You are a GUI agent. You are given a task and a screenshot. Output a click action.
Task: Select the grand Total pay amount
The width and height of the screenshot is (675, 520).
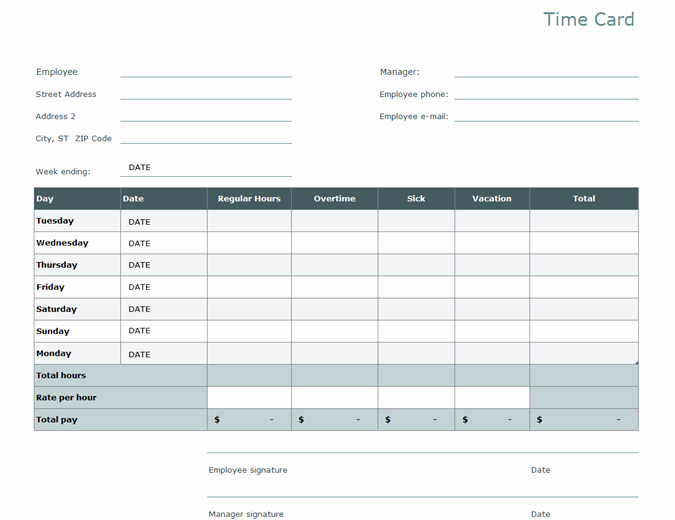point(584,420)
